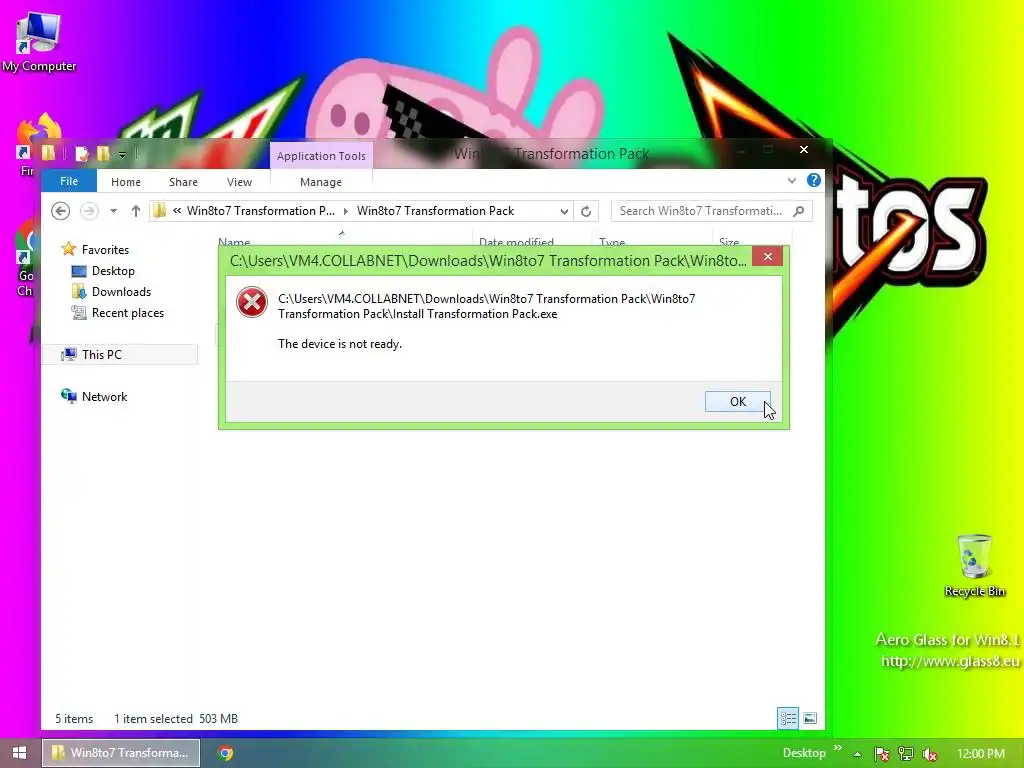The height and width of the screenshot is (768, 1024).
Task: Open the File menu in Explorer
Action: coord(69,182)
